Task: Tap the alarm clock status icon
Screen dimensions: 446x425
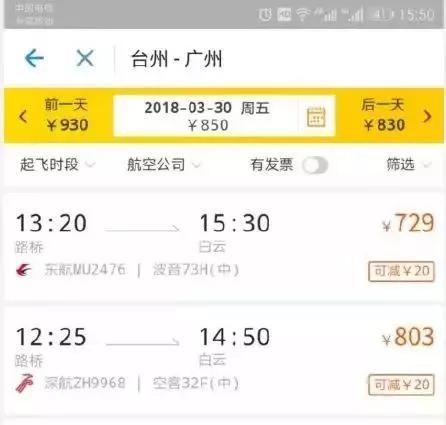Action: click(x=265, y=15)
